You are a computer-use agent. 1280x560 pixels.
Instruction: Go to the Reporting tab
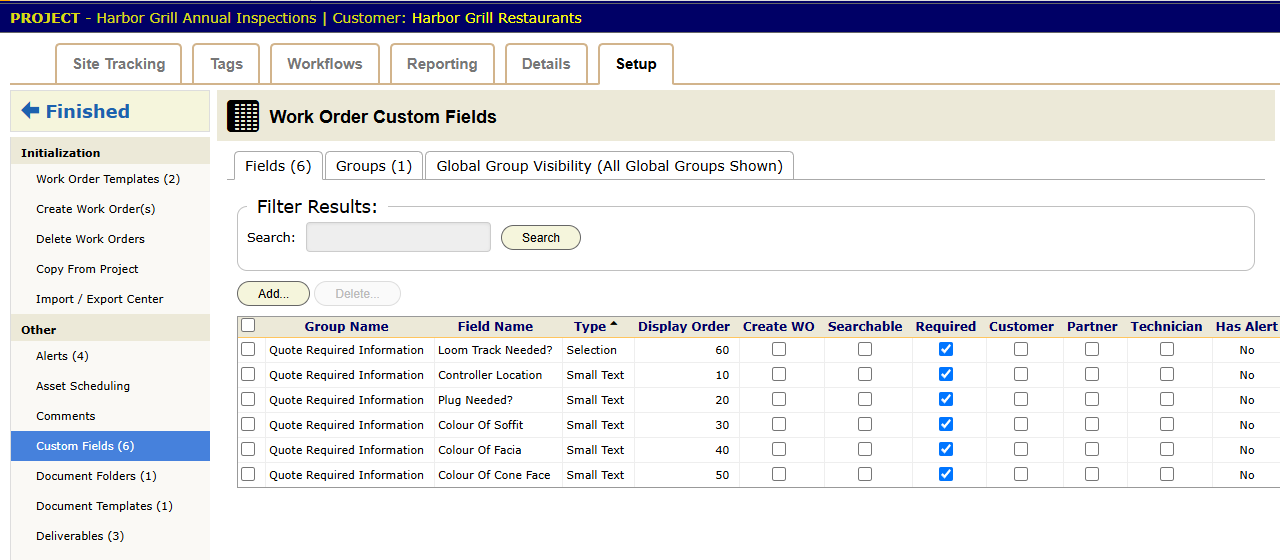pos(442,64)
